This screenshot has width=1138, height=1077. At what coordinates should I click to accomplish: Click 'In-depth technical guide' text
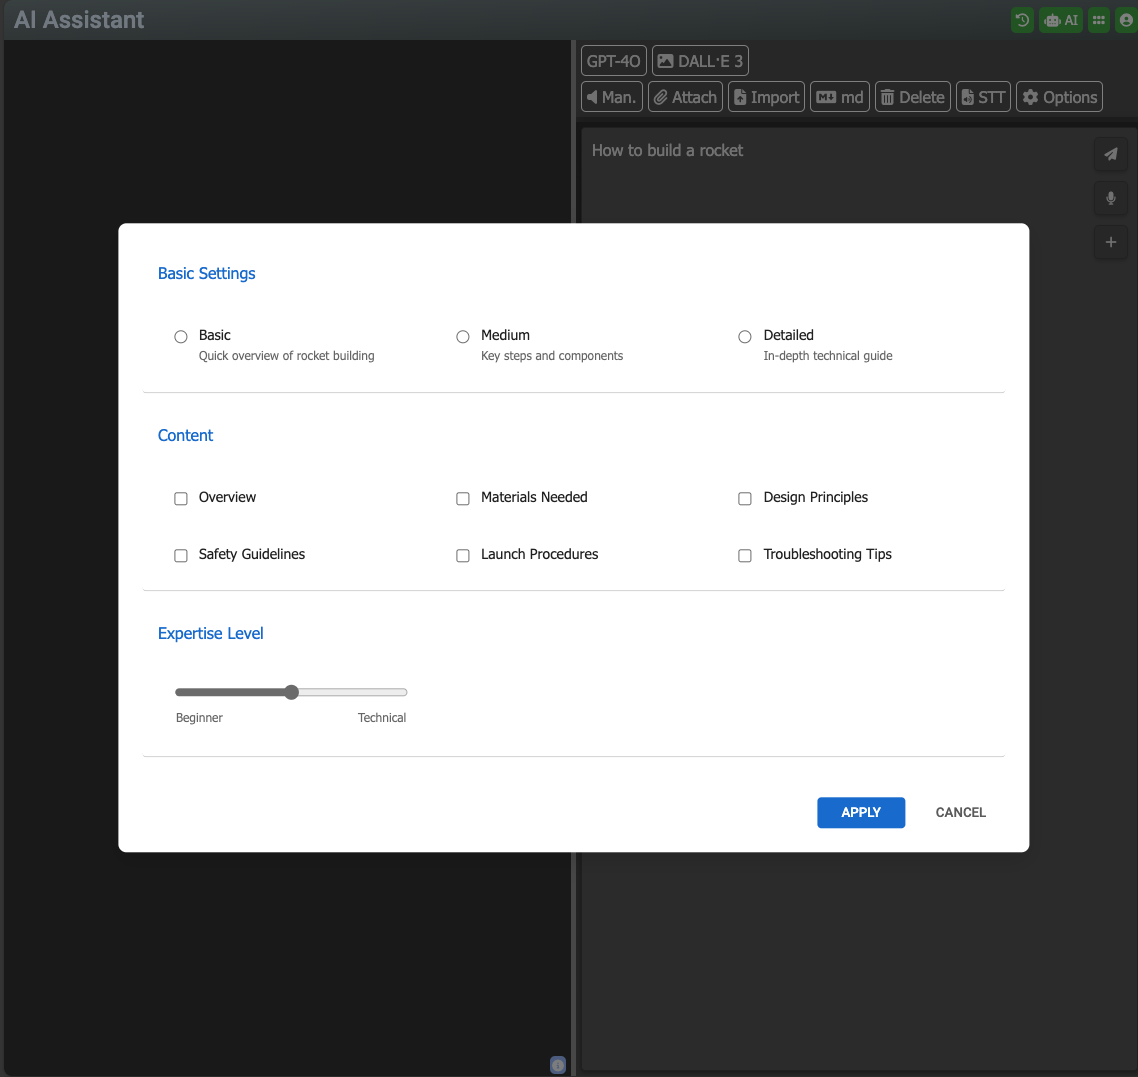(x=827, y=356)
